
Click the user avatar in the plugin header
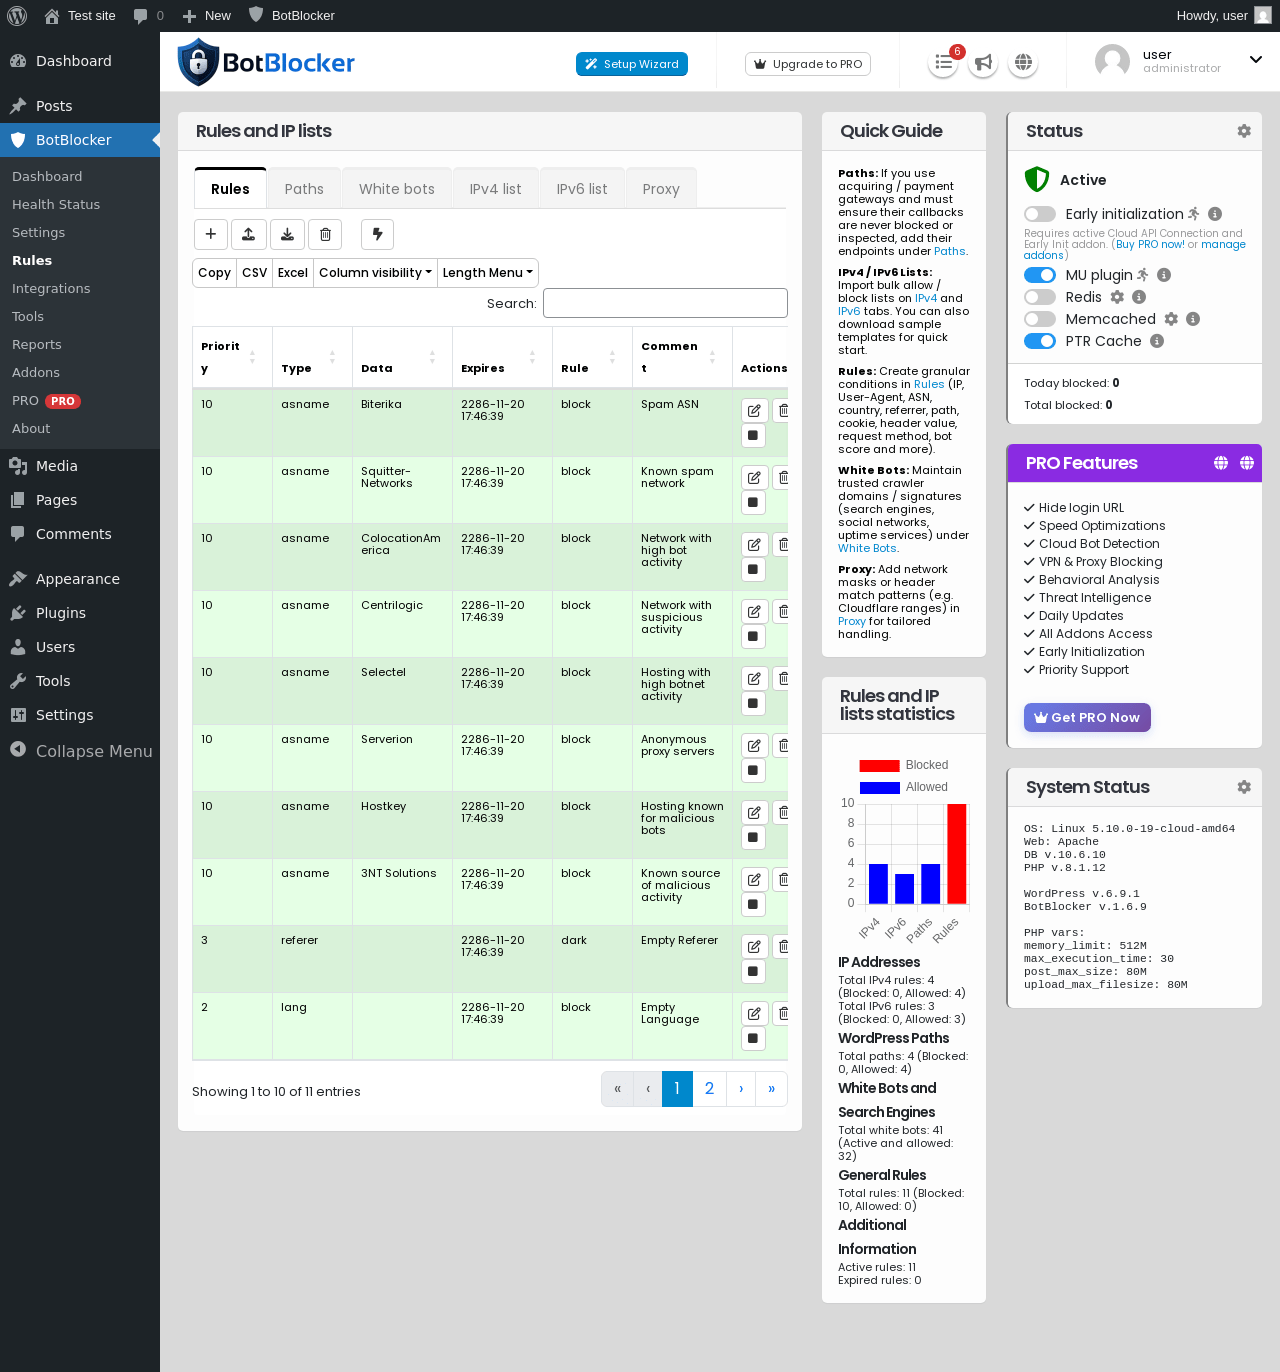1112,62
